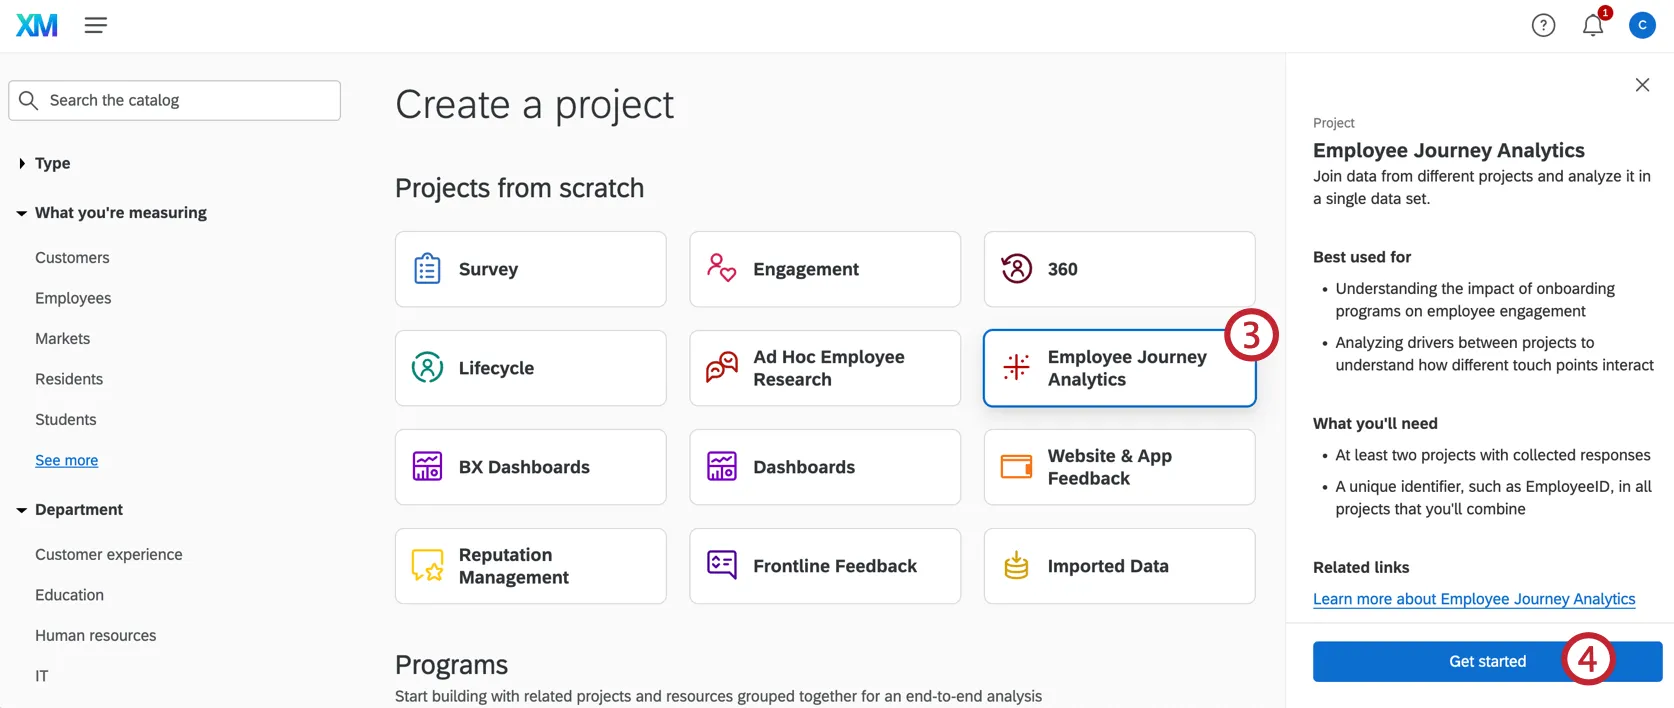Pick the Imported Data icon
The height and width of the screenshot is (708, 1674).
tap(1016, 566)
